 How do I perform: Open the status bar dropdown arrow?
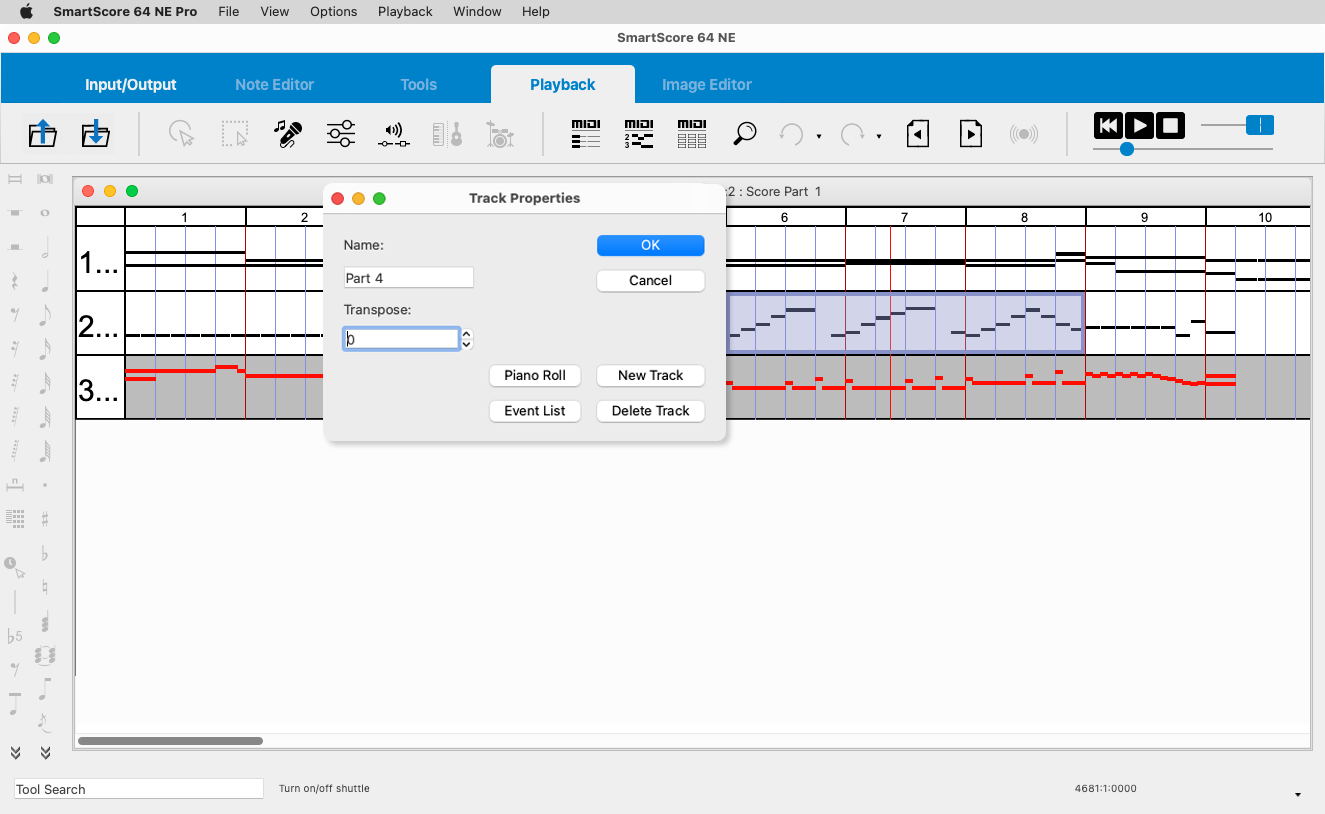point(1298,795)
